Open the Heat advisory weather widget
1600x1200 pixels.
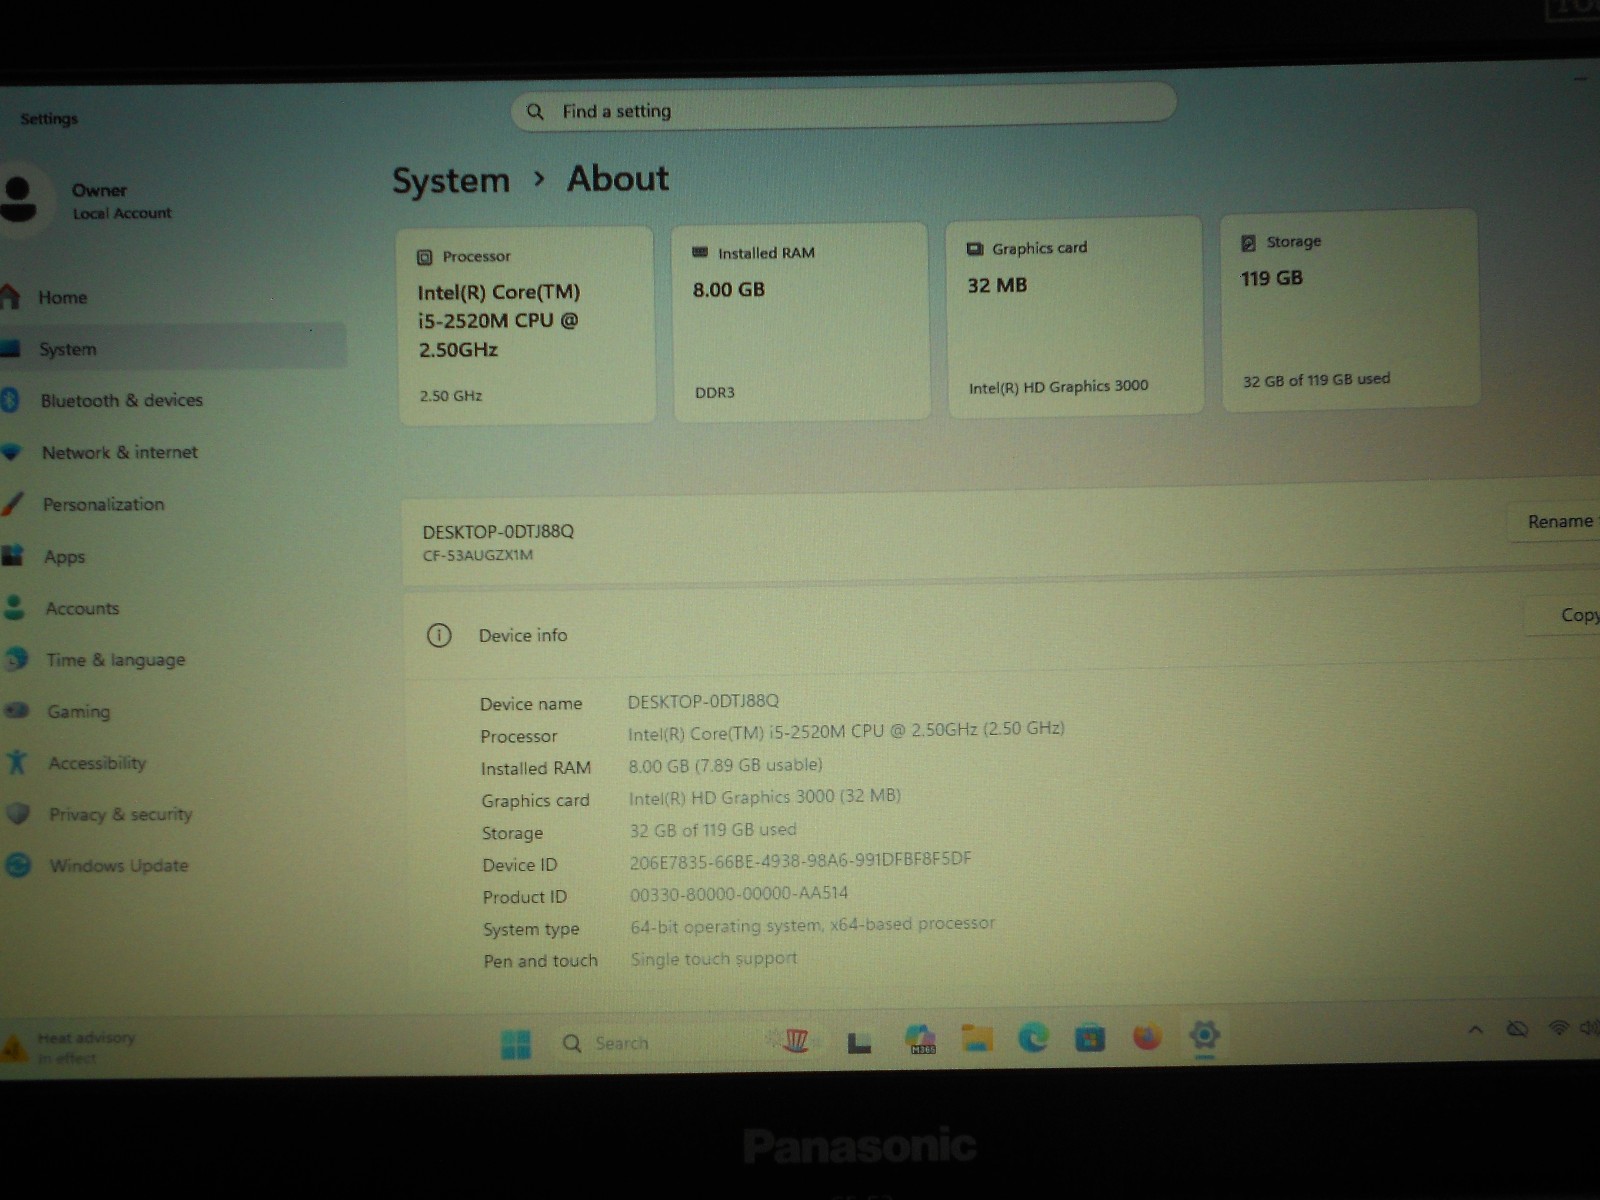point(70,1047)
